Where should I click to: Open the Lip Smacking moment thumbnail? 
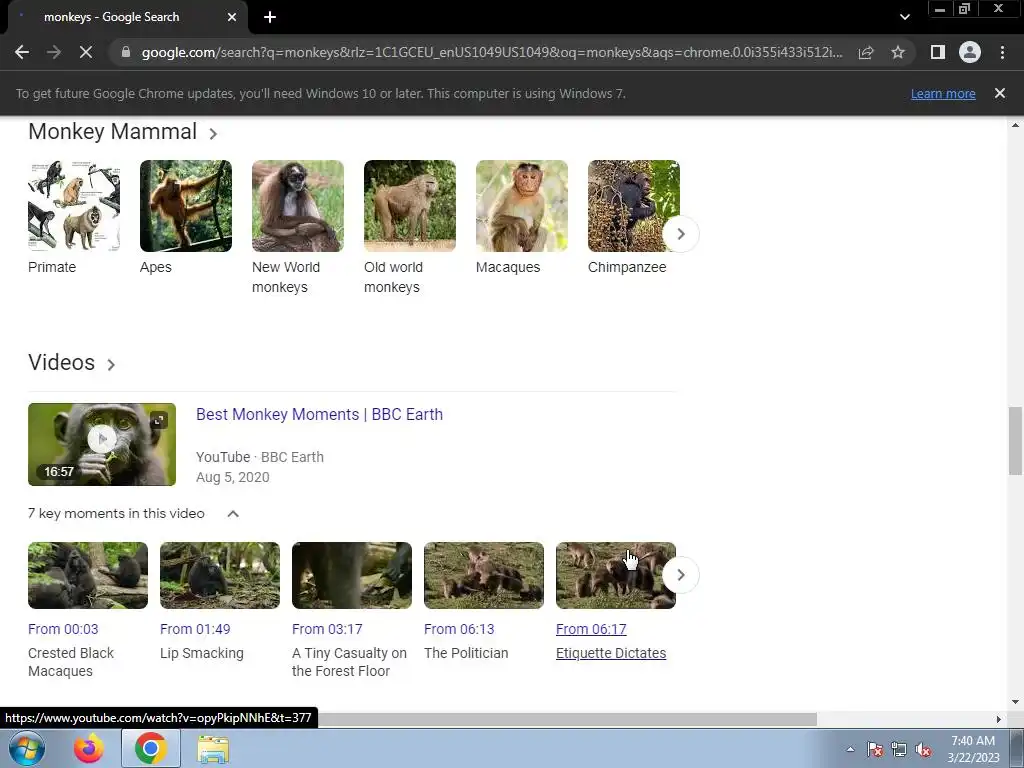click(219, 575)
